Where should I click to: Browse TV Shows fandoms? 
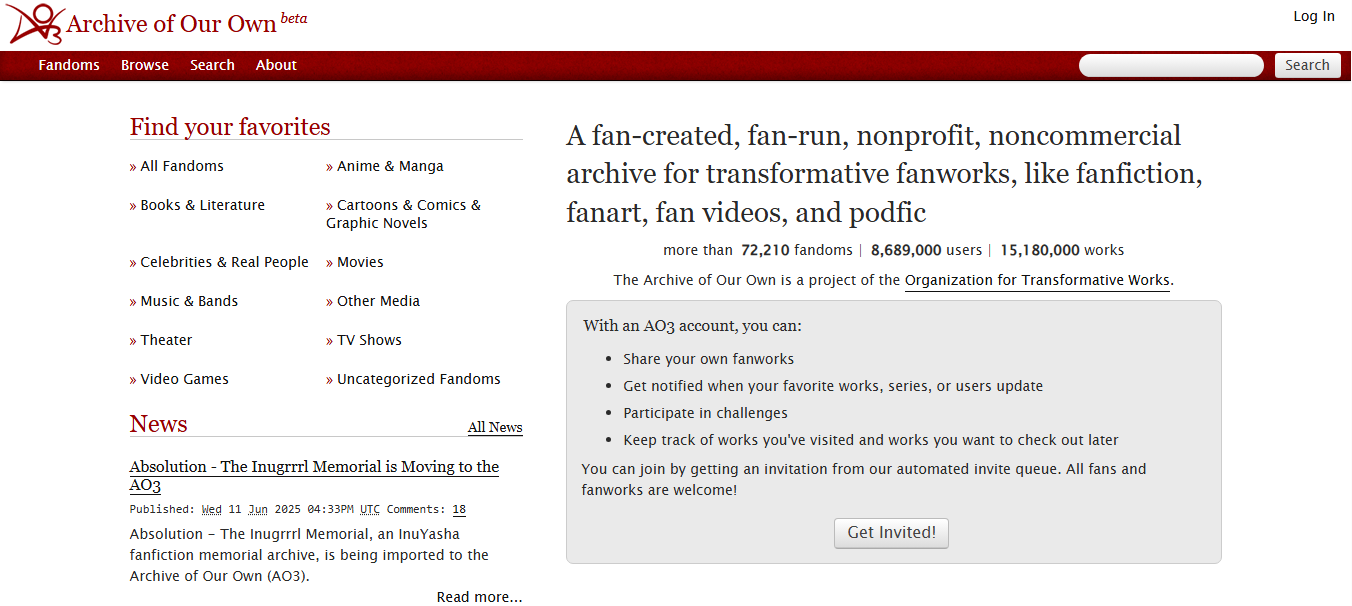coord(369,340)
